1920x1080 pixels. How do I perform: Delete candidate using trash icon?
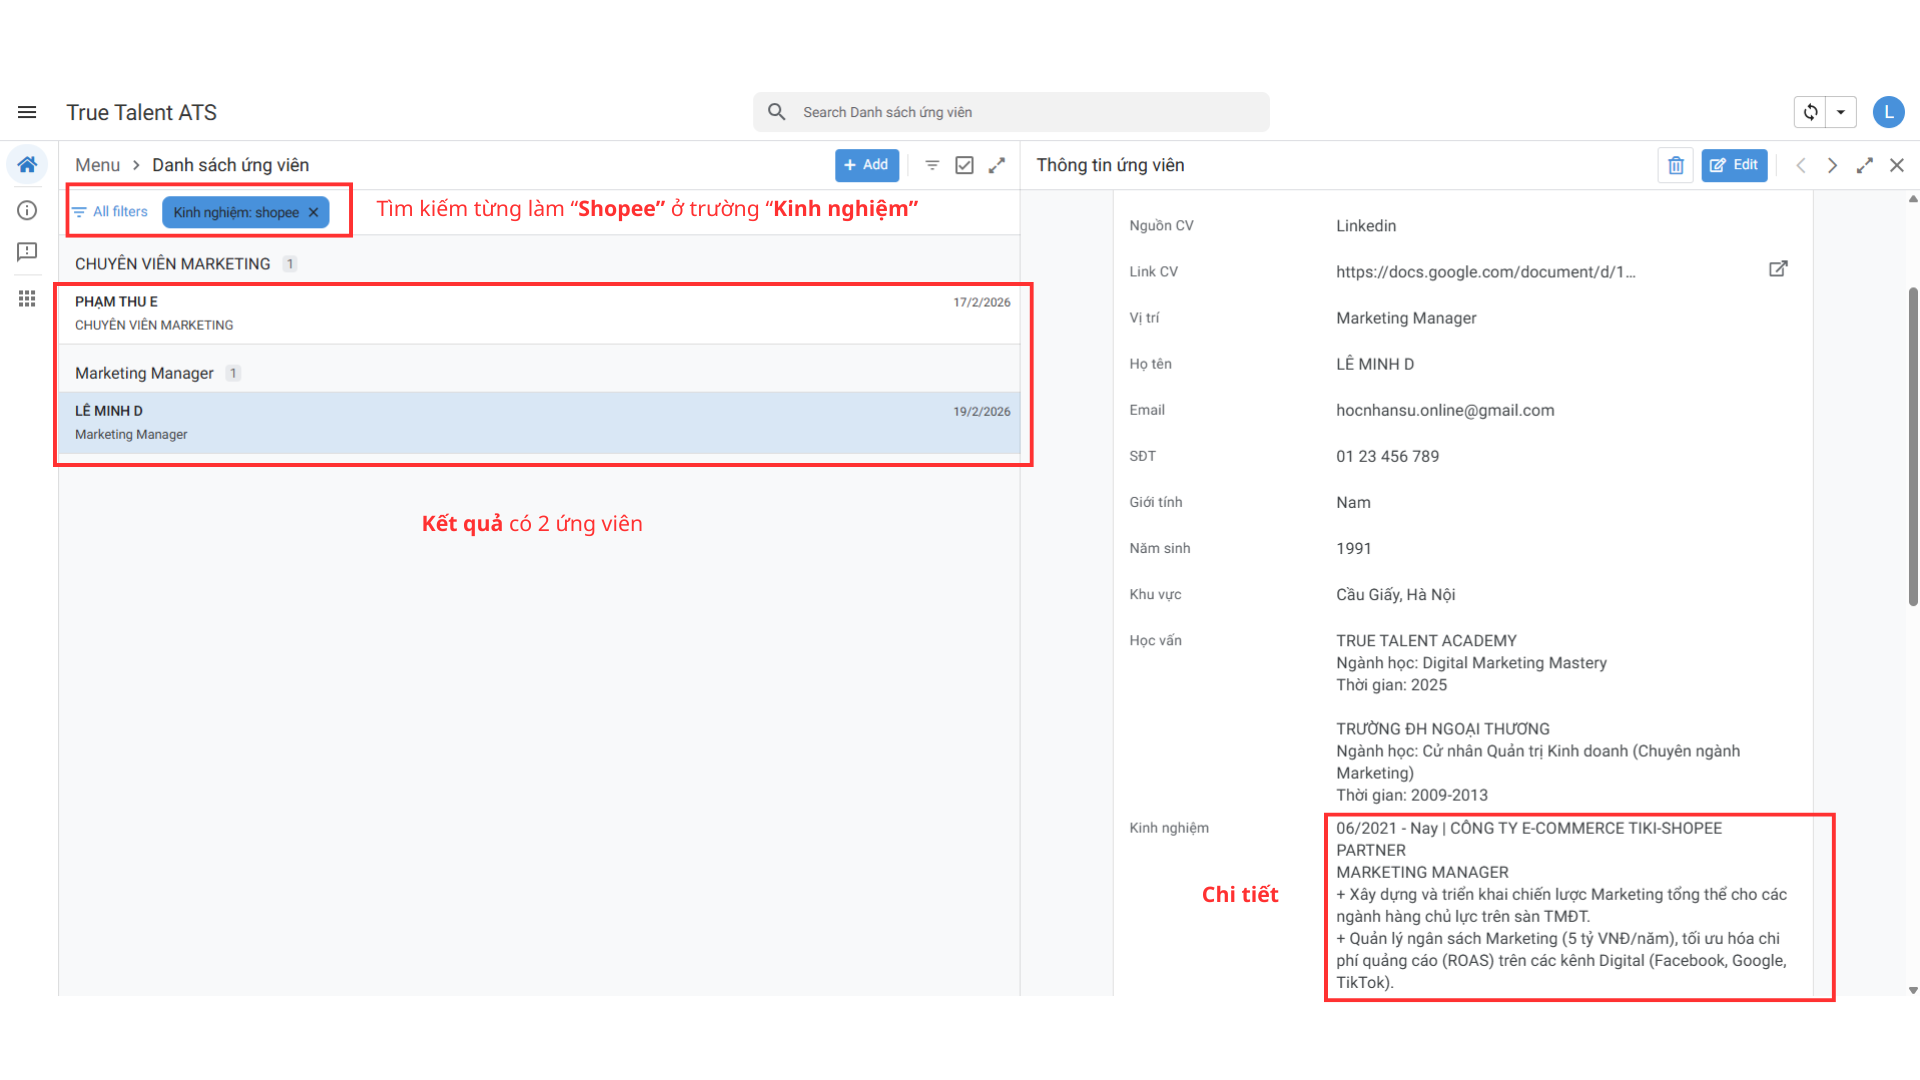(1675, 165)
